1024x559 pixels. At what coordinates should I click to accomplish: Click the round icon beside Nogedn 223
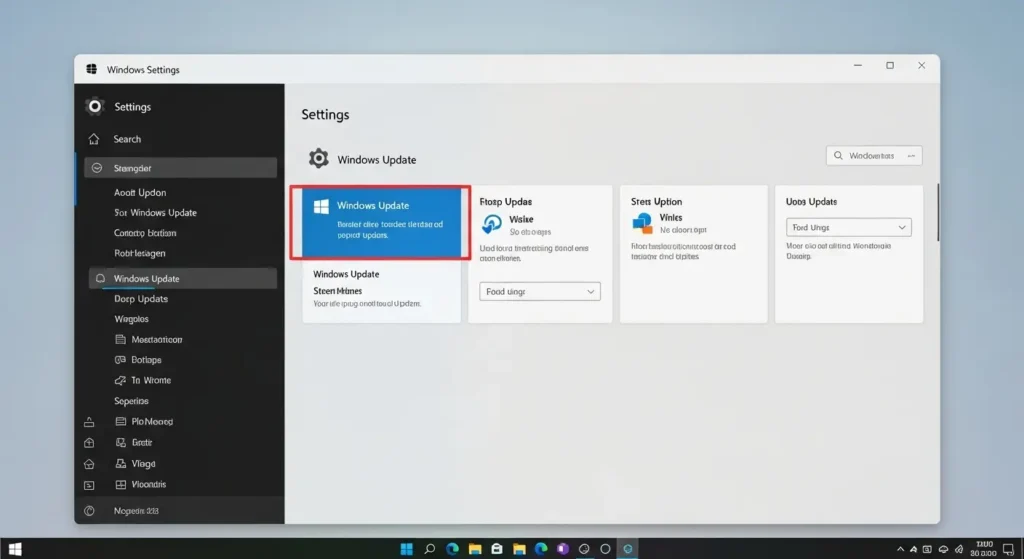tap(89, 511)
